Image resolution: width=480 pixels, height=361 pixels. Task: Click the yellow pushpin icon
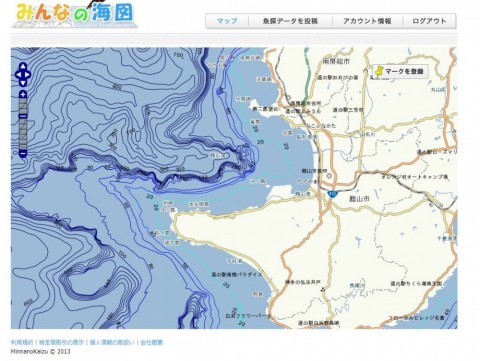pyautogui.click(x=379, y=72)
